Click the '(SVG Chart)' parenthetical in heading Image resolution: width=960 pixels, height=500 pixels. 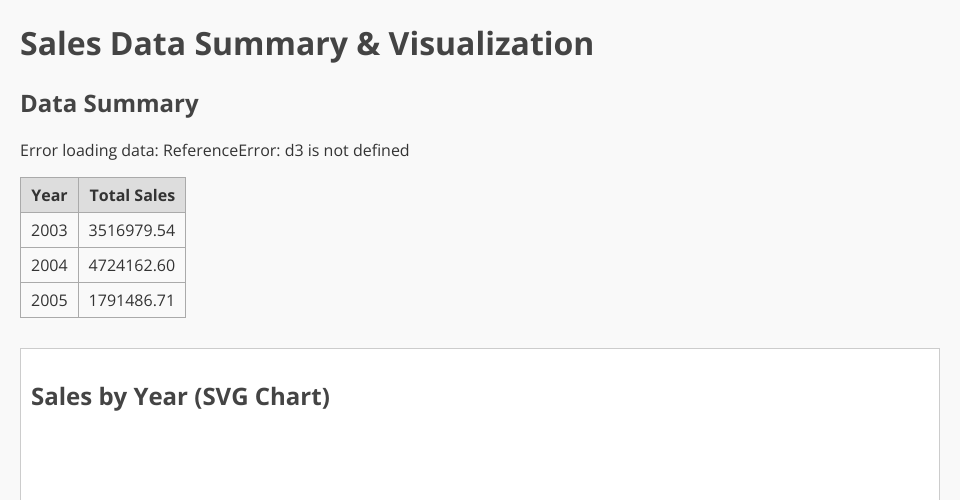pyautogui.click(x=262, y=397)
